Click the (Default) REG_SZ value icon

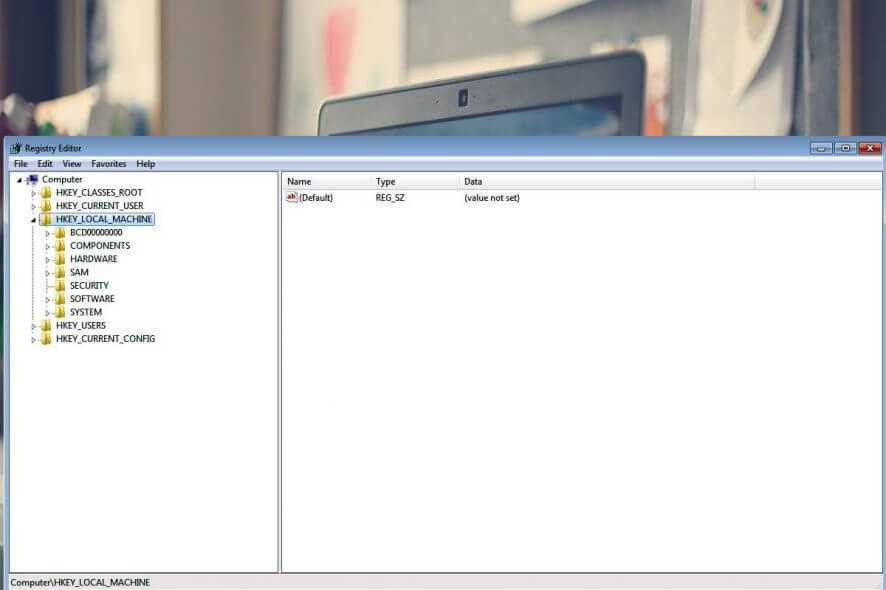(x=291, y=197)
